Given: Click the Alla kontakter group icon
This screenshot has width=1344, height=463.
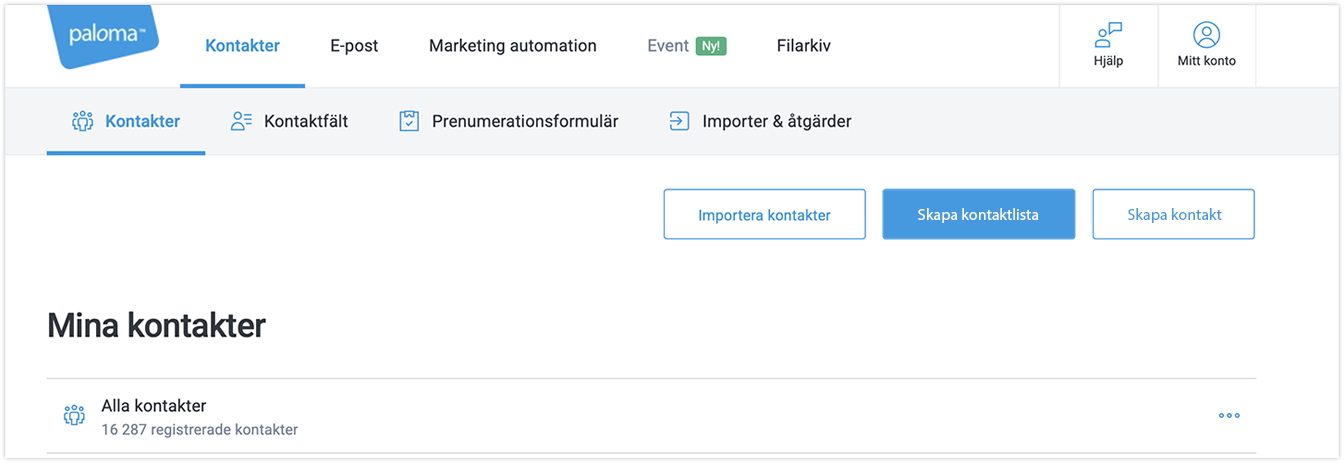Looking at the screenshot, I should (x=74, y=416).
